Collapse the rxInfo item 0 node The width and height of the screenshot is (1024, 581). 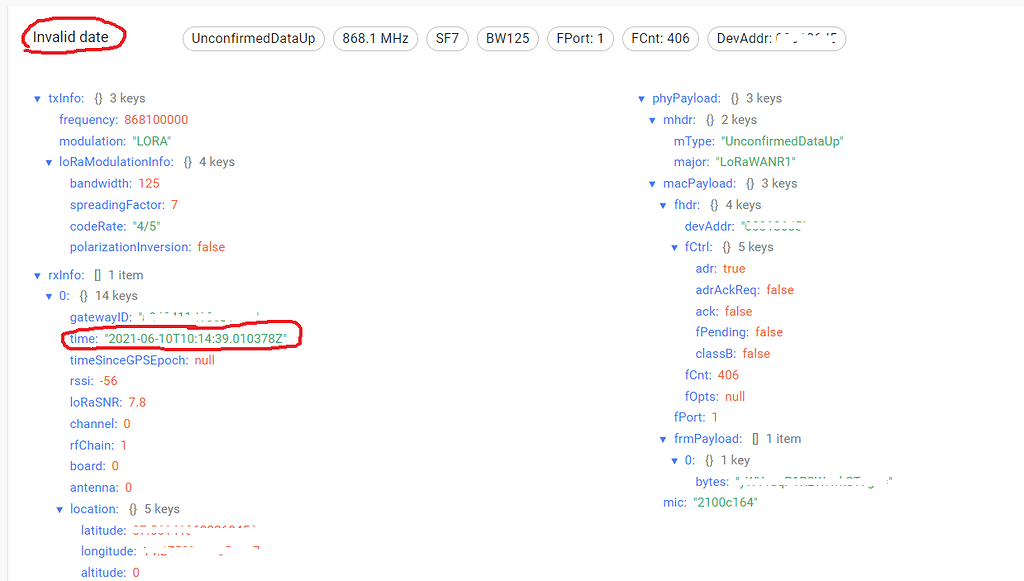(x=49, y=296)
